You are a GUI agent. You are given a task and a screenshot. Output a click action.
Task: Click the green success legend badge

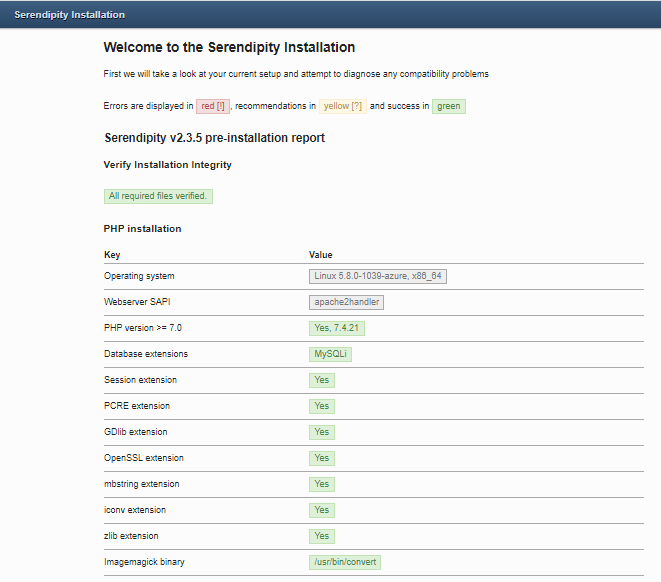(x=448, y=106)
